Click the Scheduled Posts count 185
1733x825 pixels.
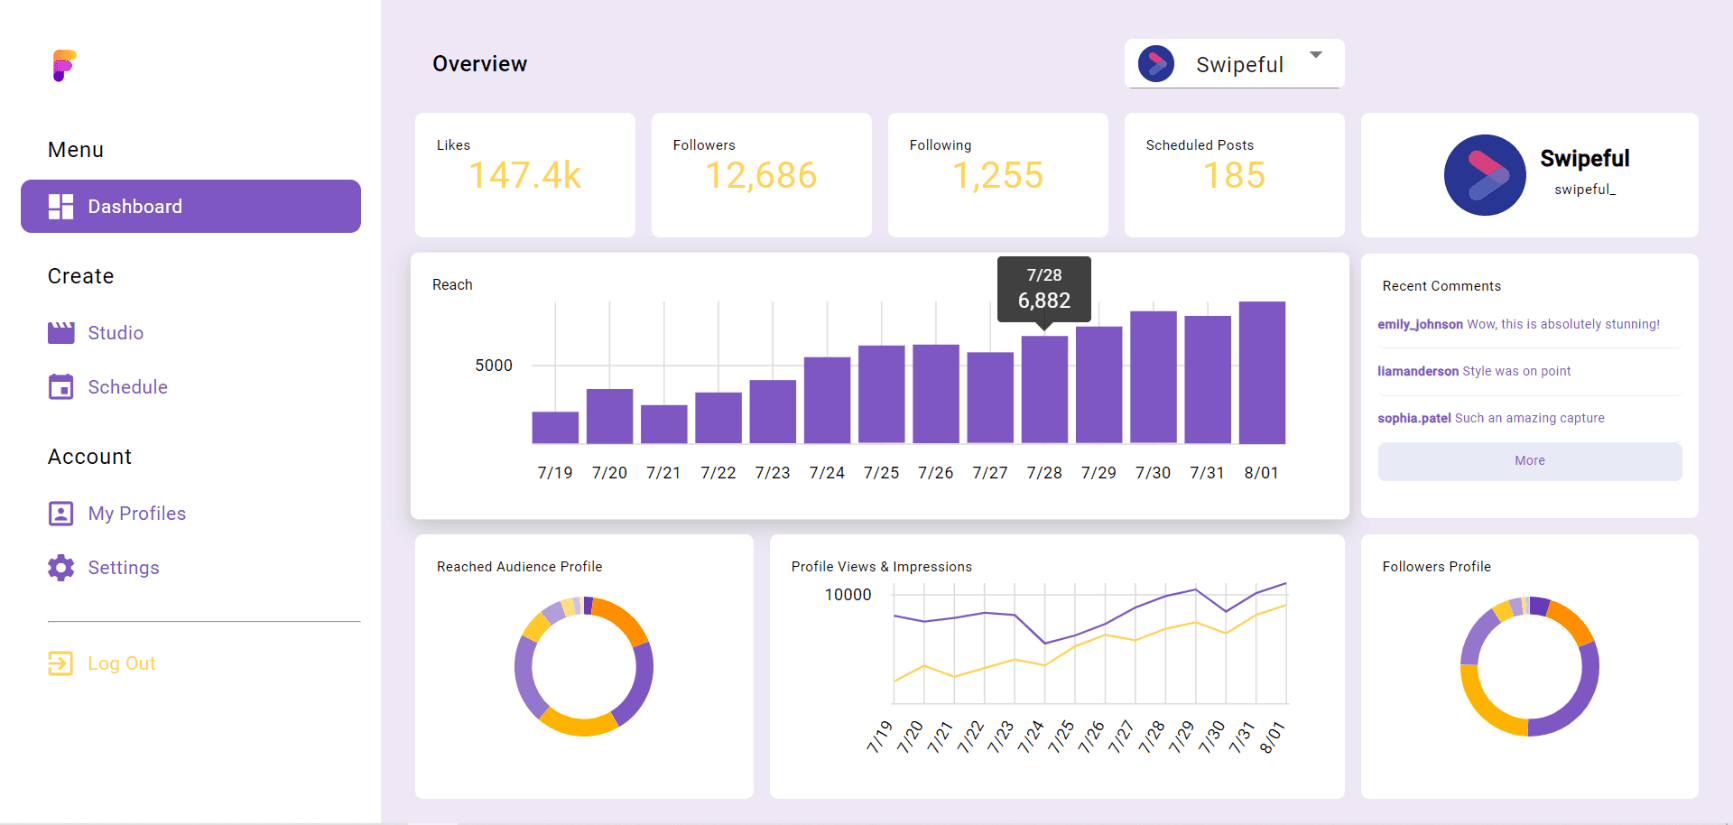[x=1234, y=176]
